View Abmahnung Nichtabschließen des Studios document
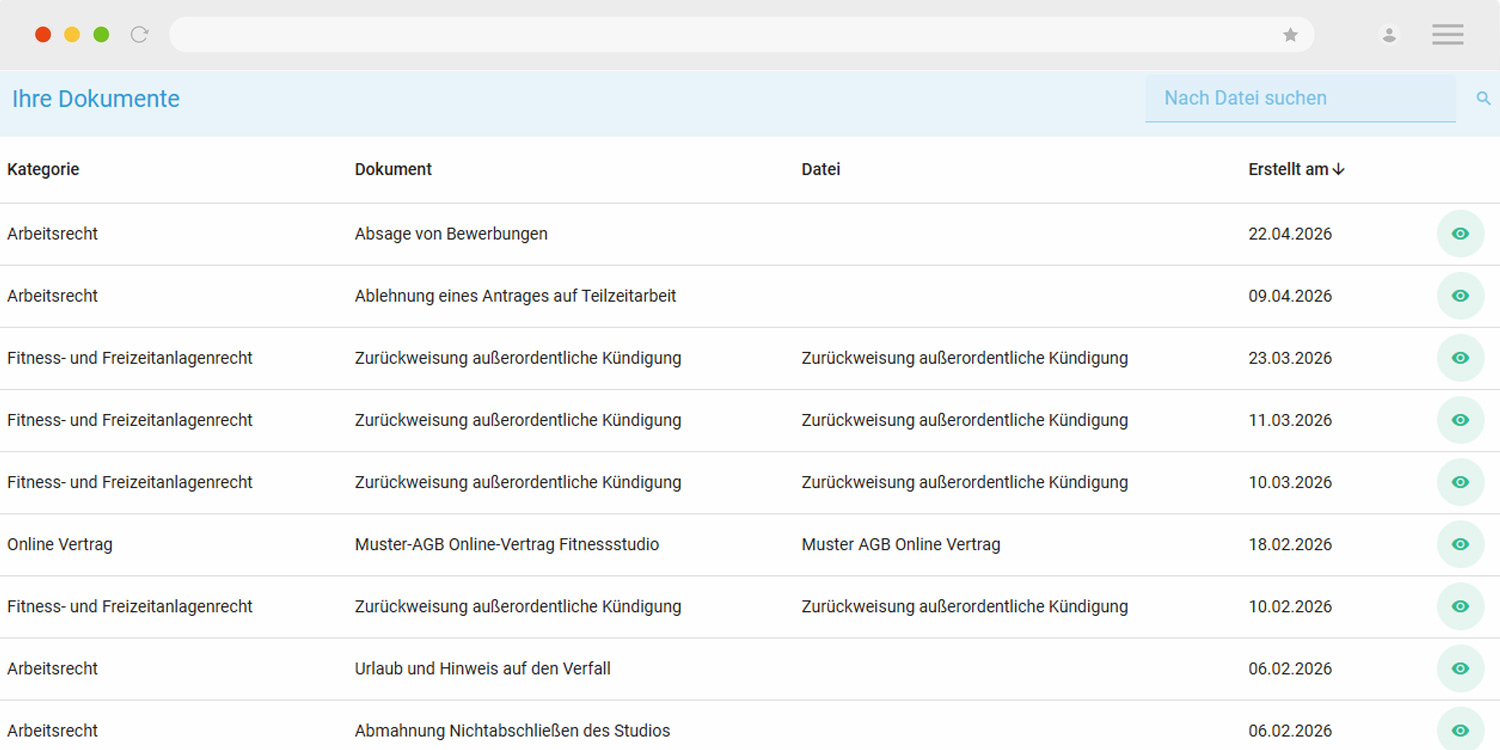 (x=1460, y=730)
